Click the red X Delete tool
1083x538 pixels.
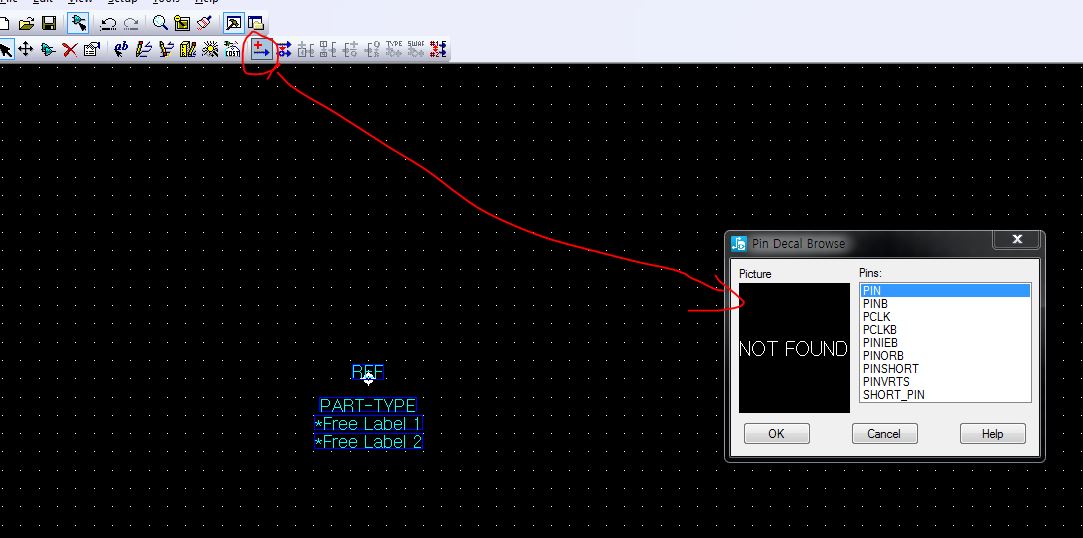(x=70, y=49)
